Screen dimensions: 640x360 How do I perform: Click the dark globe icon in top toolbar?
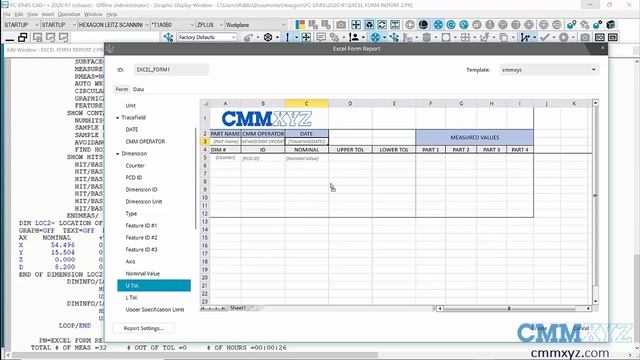tap(423, 24)
